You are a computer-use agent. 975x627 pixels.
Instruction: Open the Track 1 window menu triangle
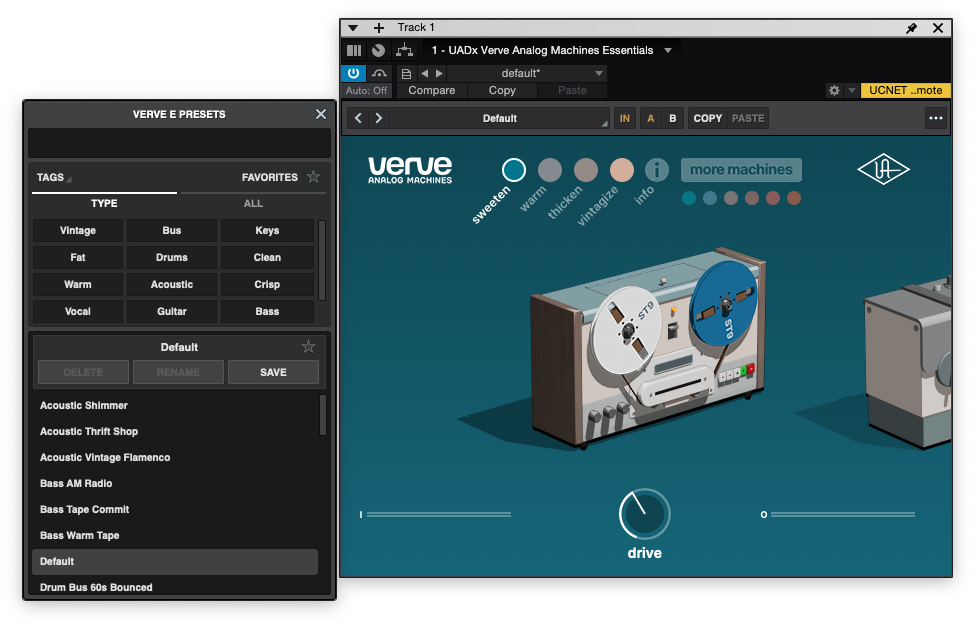pos(353,28)
